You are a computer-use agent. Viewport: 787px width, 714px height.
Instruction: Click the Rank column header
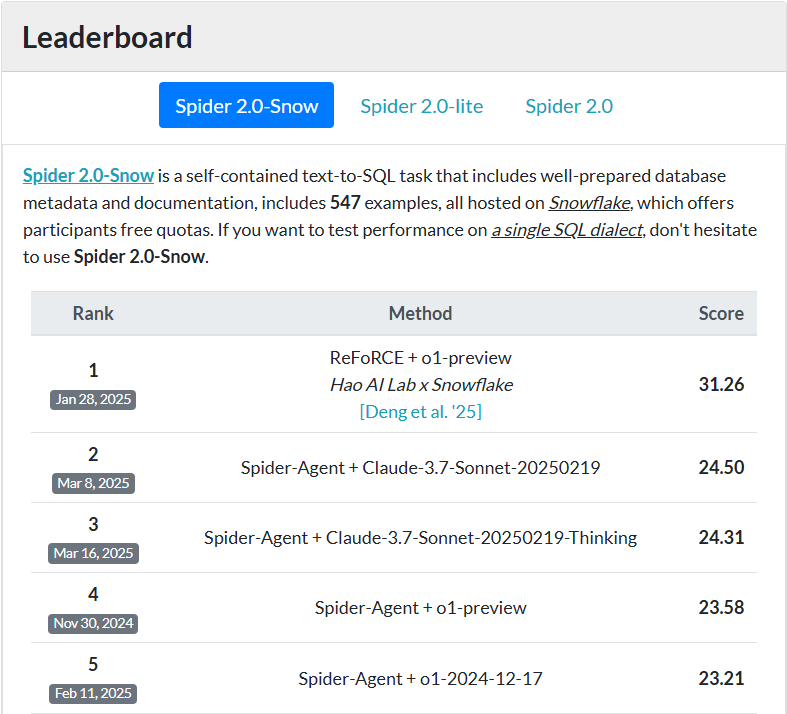coord(93,313)
